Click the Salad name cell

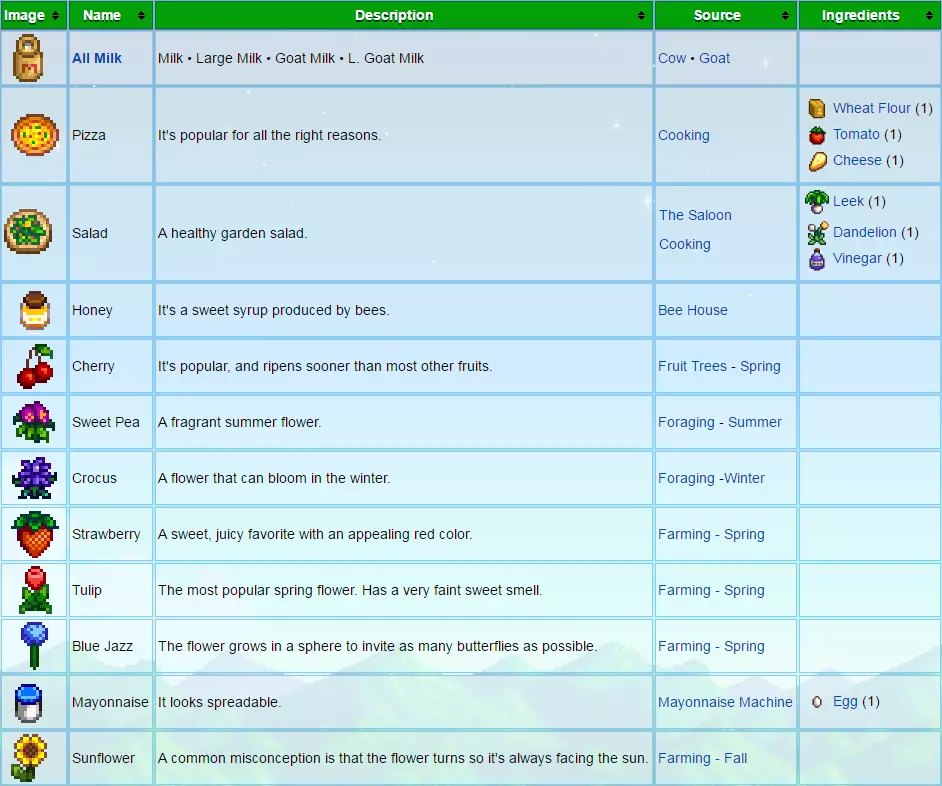tap(111, 233)
